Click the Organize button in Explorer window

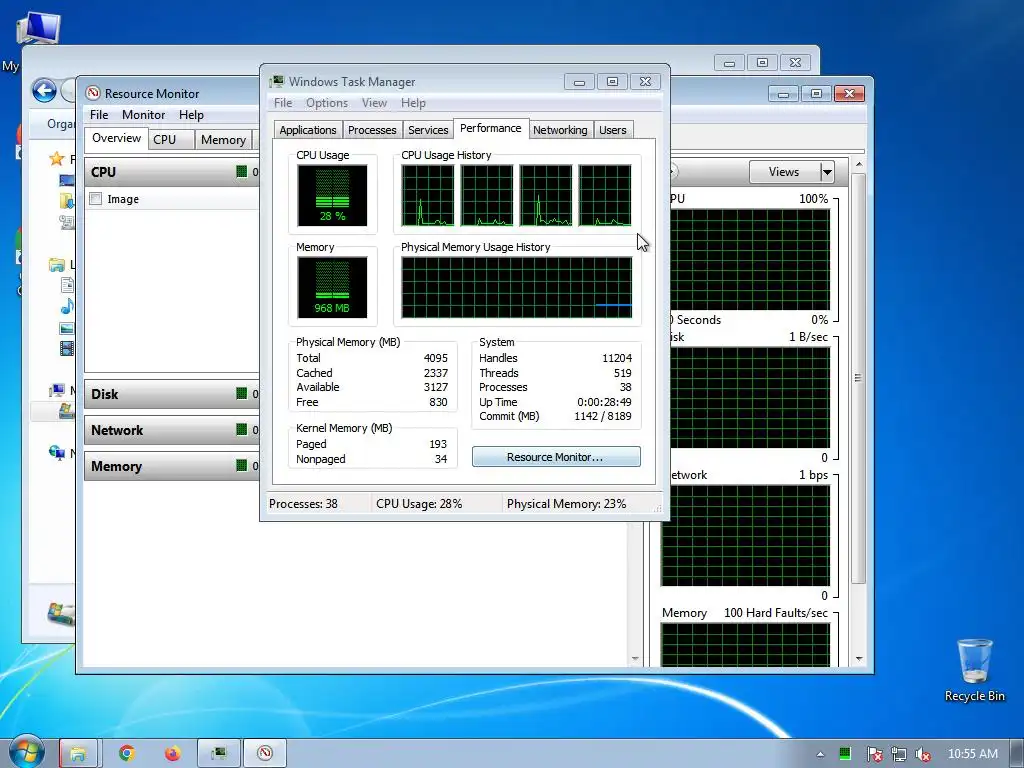coord(60,123)
